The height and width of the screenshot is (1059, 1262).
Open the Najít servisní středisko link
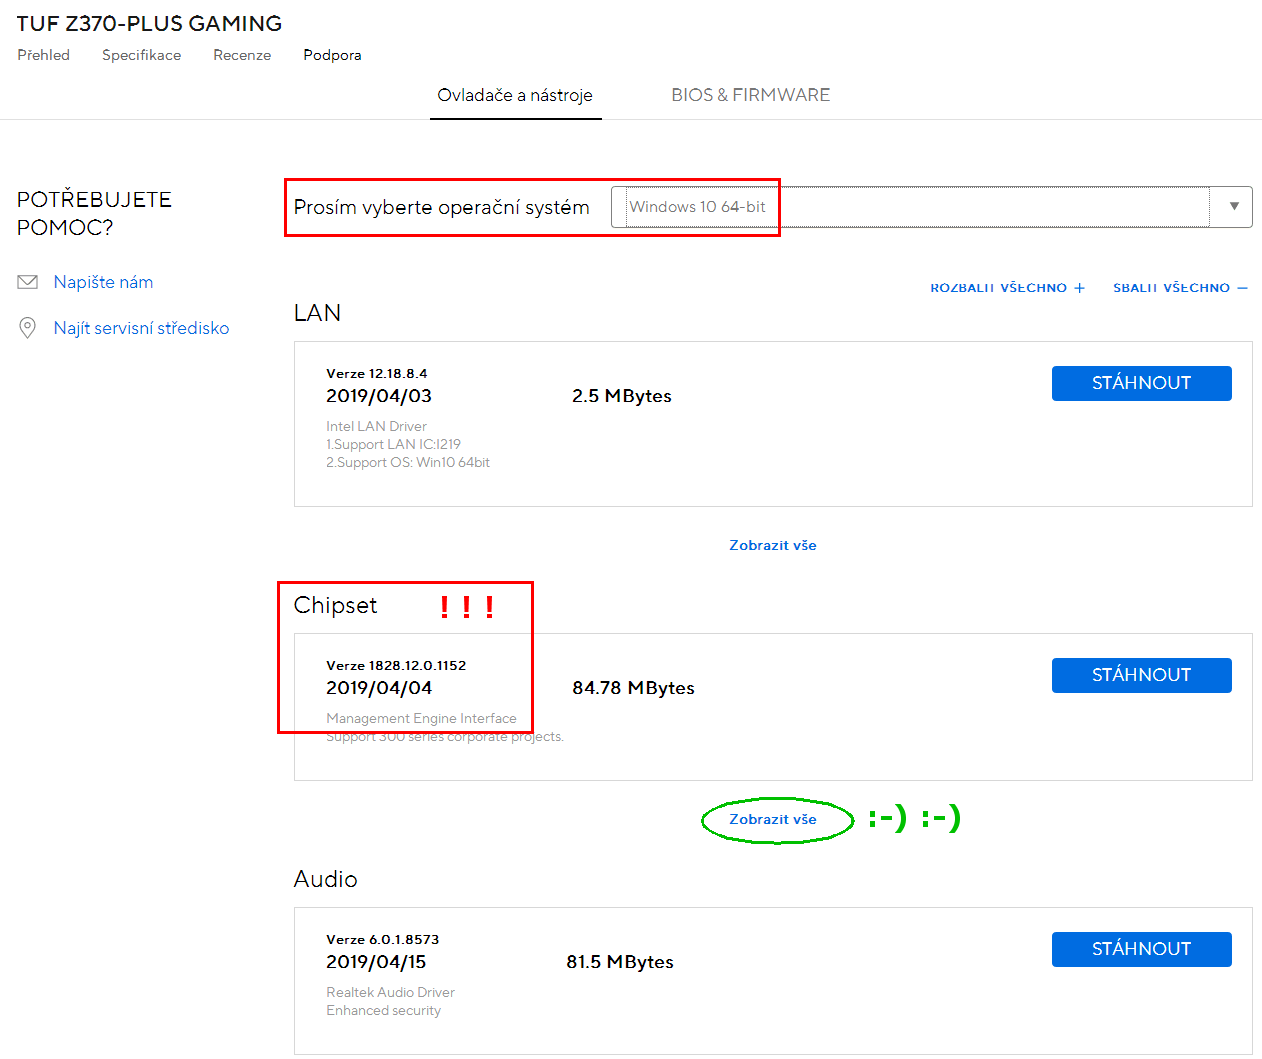click(x=141, y=328)
